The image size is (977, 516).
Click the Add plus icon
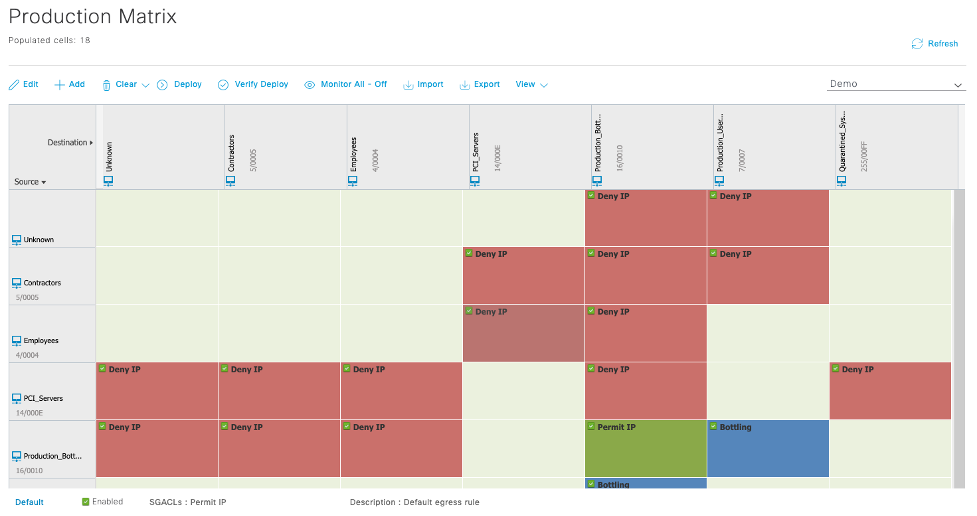[x=60, y=85]
